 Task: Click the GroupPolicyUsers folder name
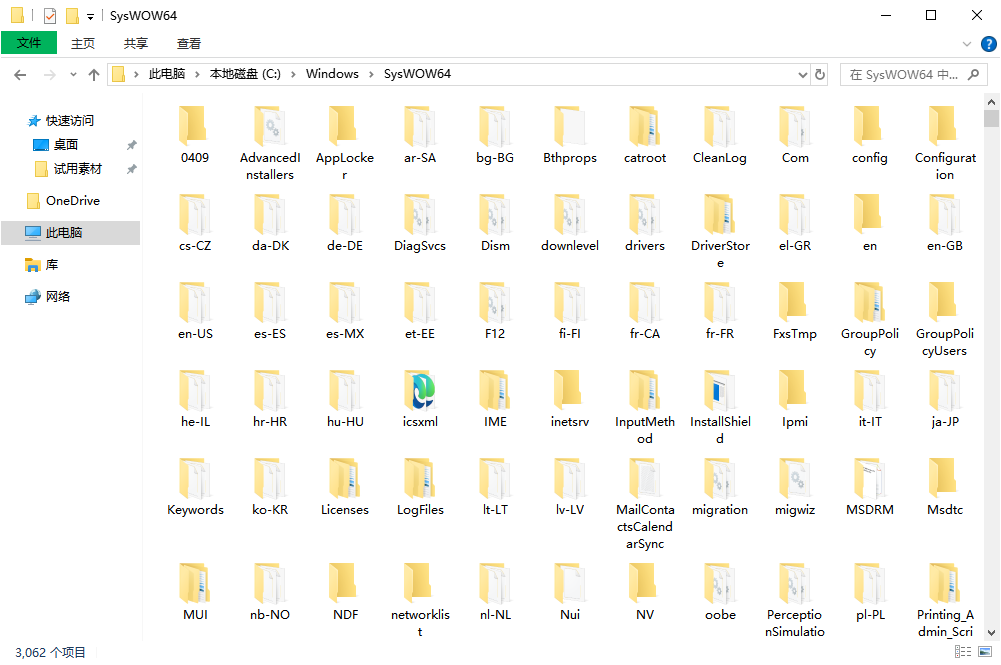coord(945,342)
